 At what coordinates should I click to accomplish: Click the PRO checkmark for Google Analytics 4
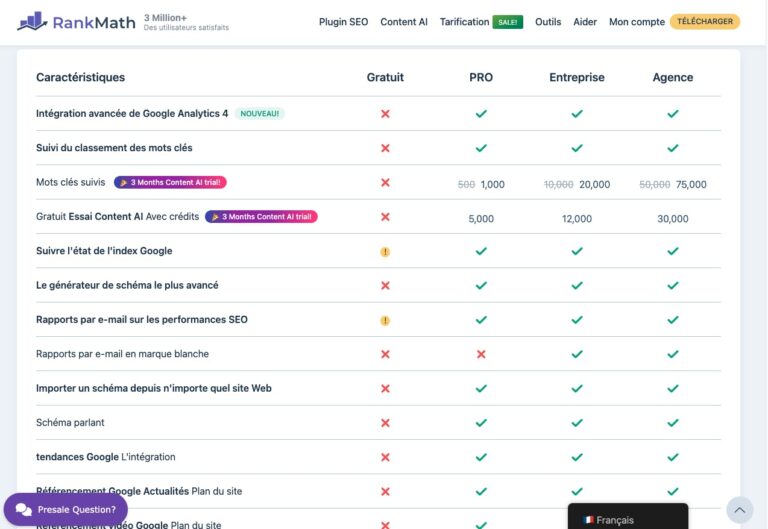coord(481,114)
